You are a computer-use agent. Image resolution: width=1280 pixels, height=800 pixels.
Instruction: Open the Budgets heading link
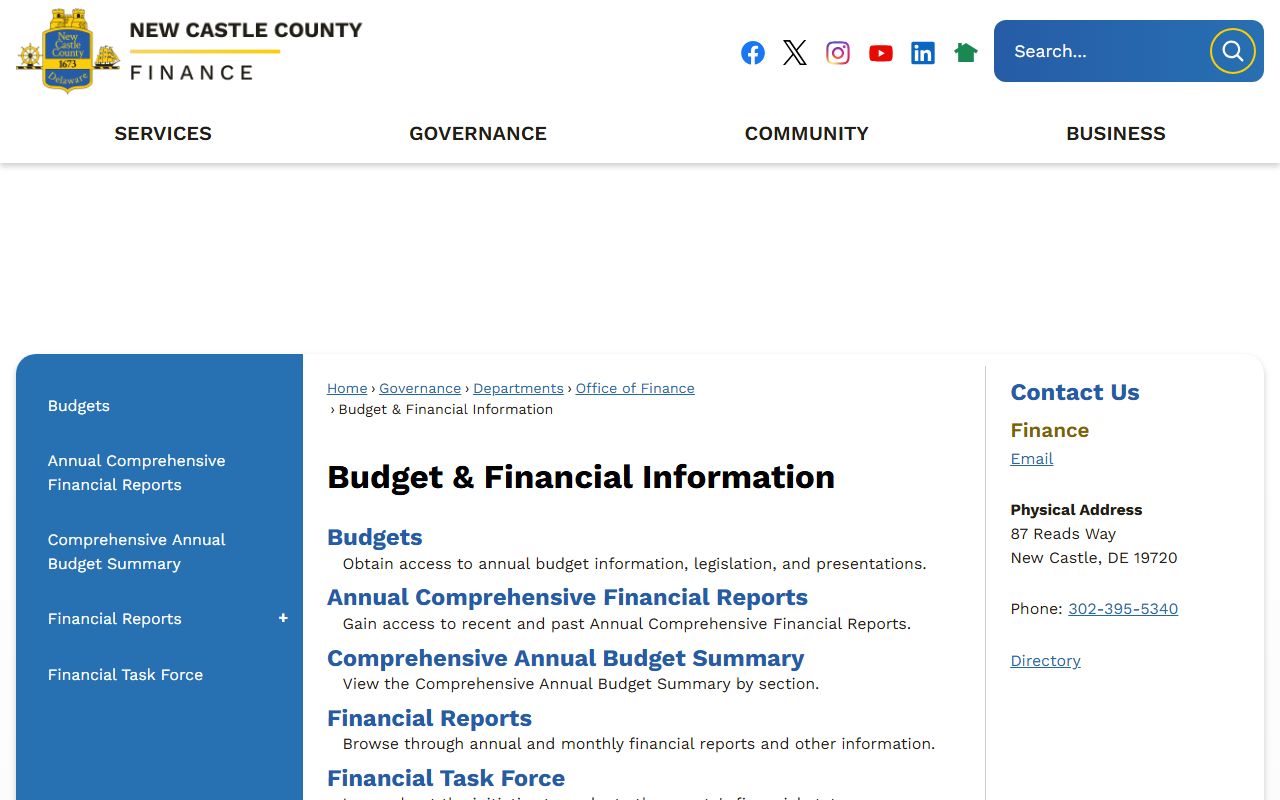click(x=375, y=537)
